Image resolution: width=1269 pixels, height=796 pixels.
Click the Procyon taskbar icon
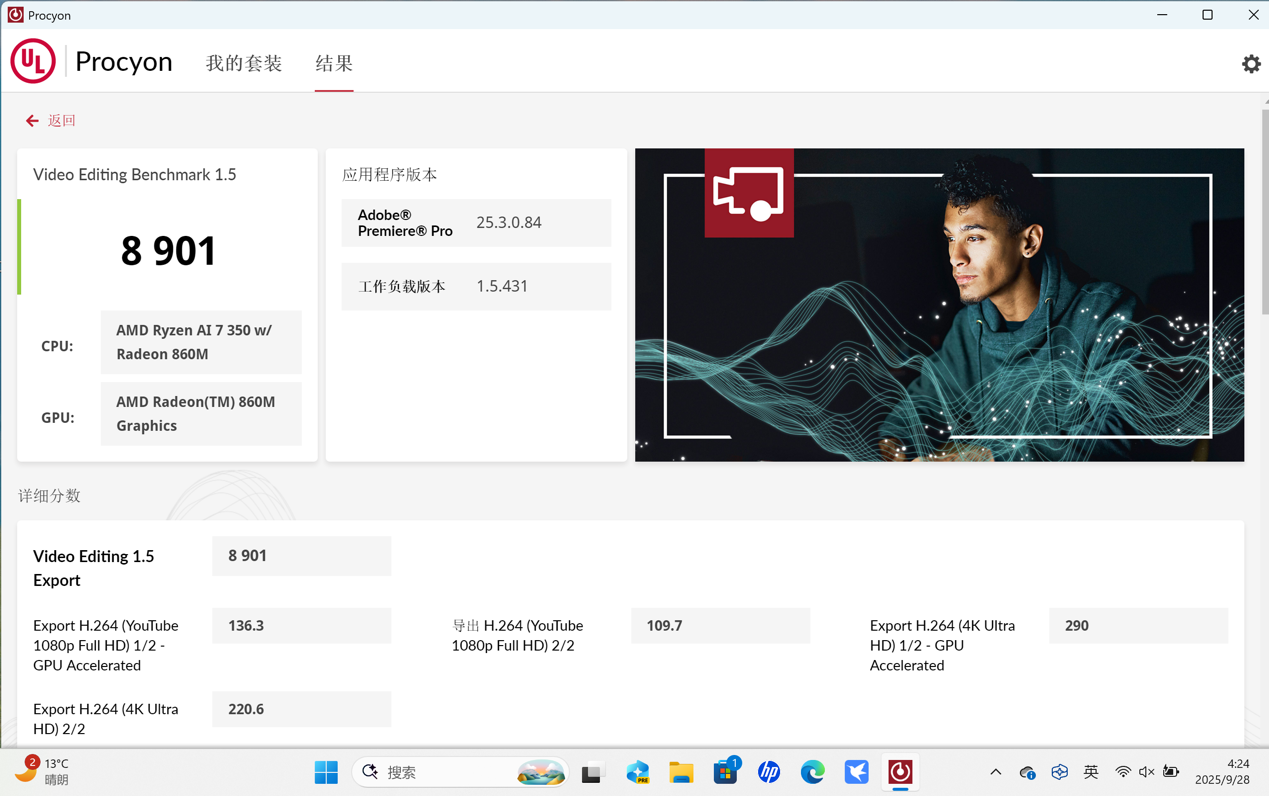[900, 772]
